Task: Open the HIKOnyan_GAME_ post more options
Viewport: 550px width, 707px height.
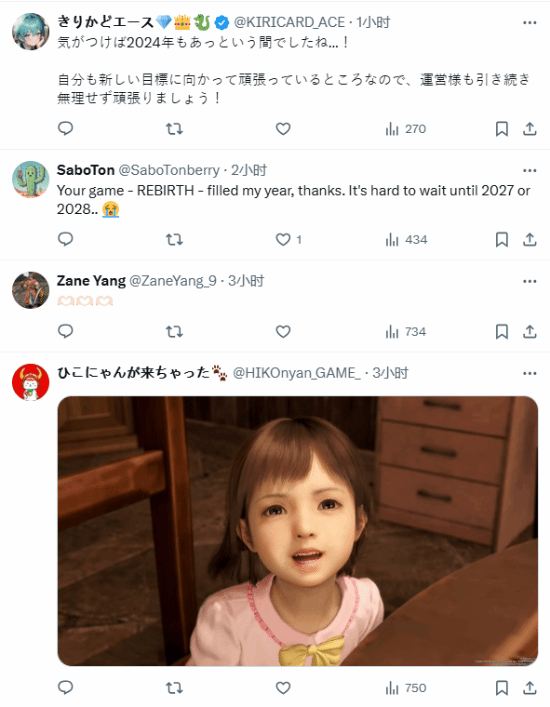Action: (x=530, y=373)
